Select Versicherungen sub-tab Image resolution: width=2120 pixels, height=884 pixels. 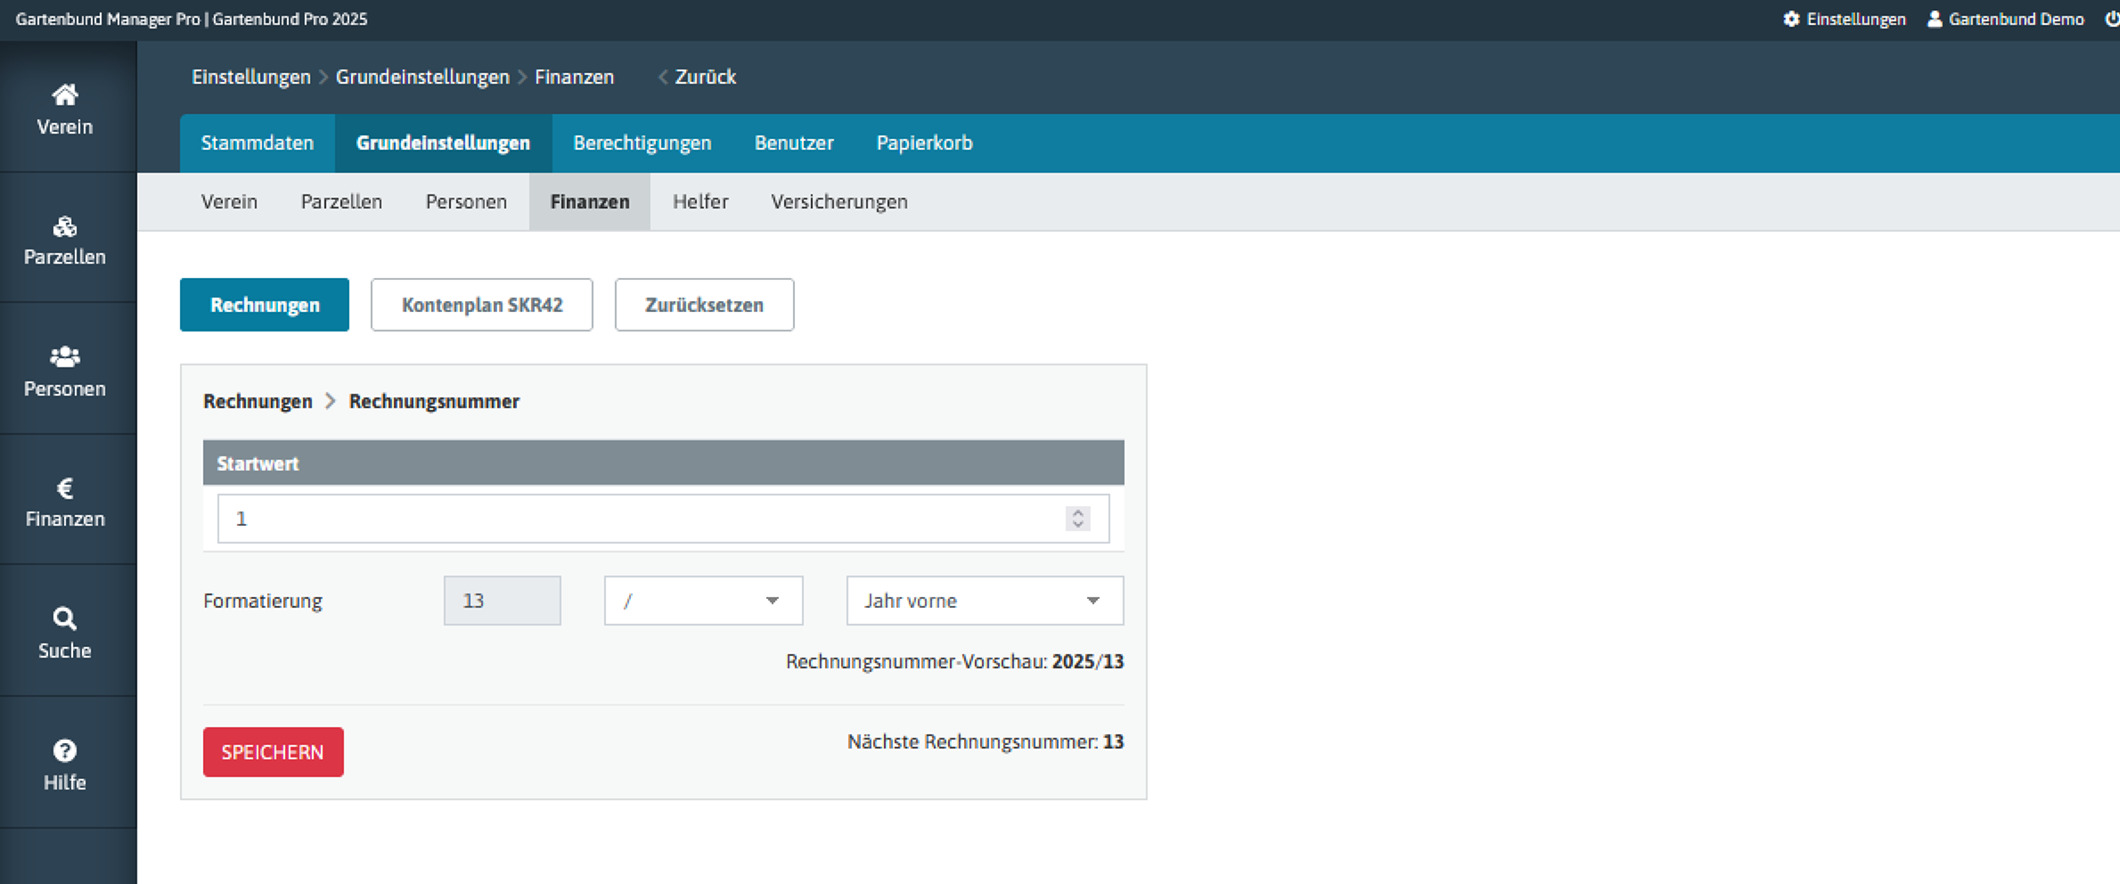click(839, 202)
